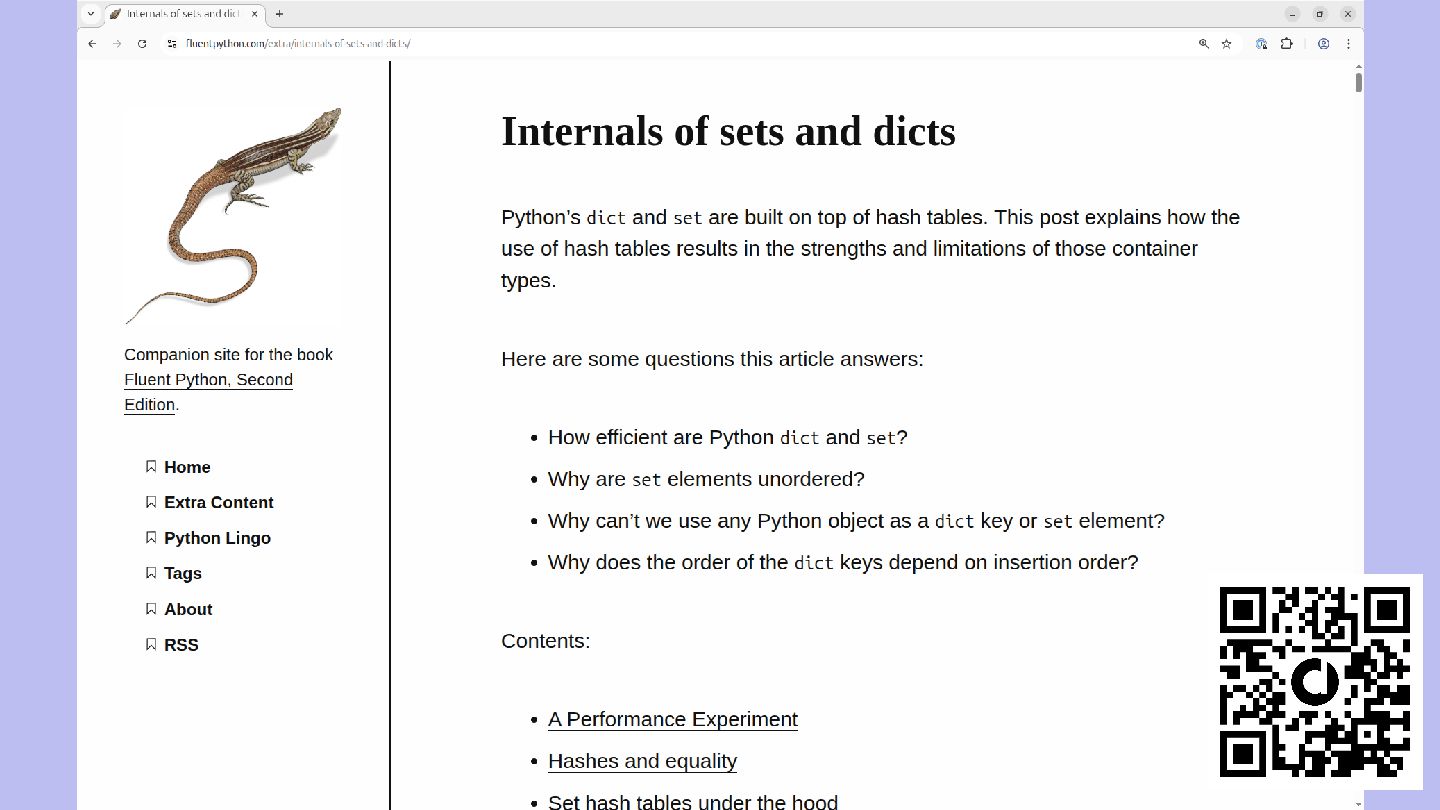1440x810 pixels.
Task: Click the page scrollbar down arrow
Action: point(1358,803)
